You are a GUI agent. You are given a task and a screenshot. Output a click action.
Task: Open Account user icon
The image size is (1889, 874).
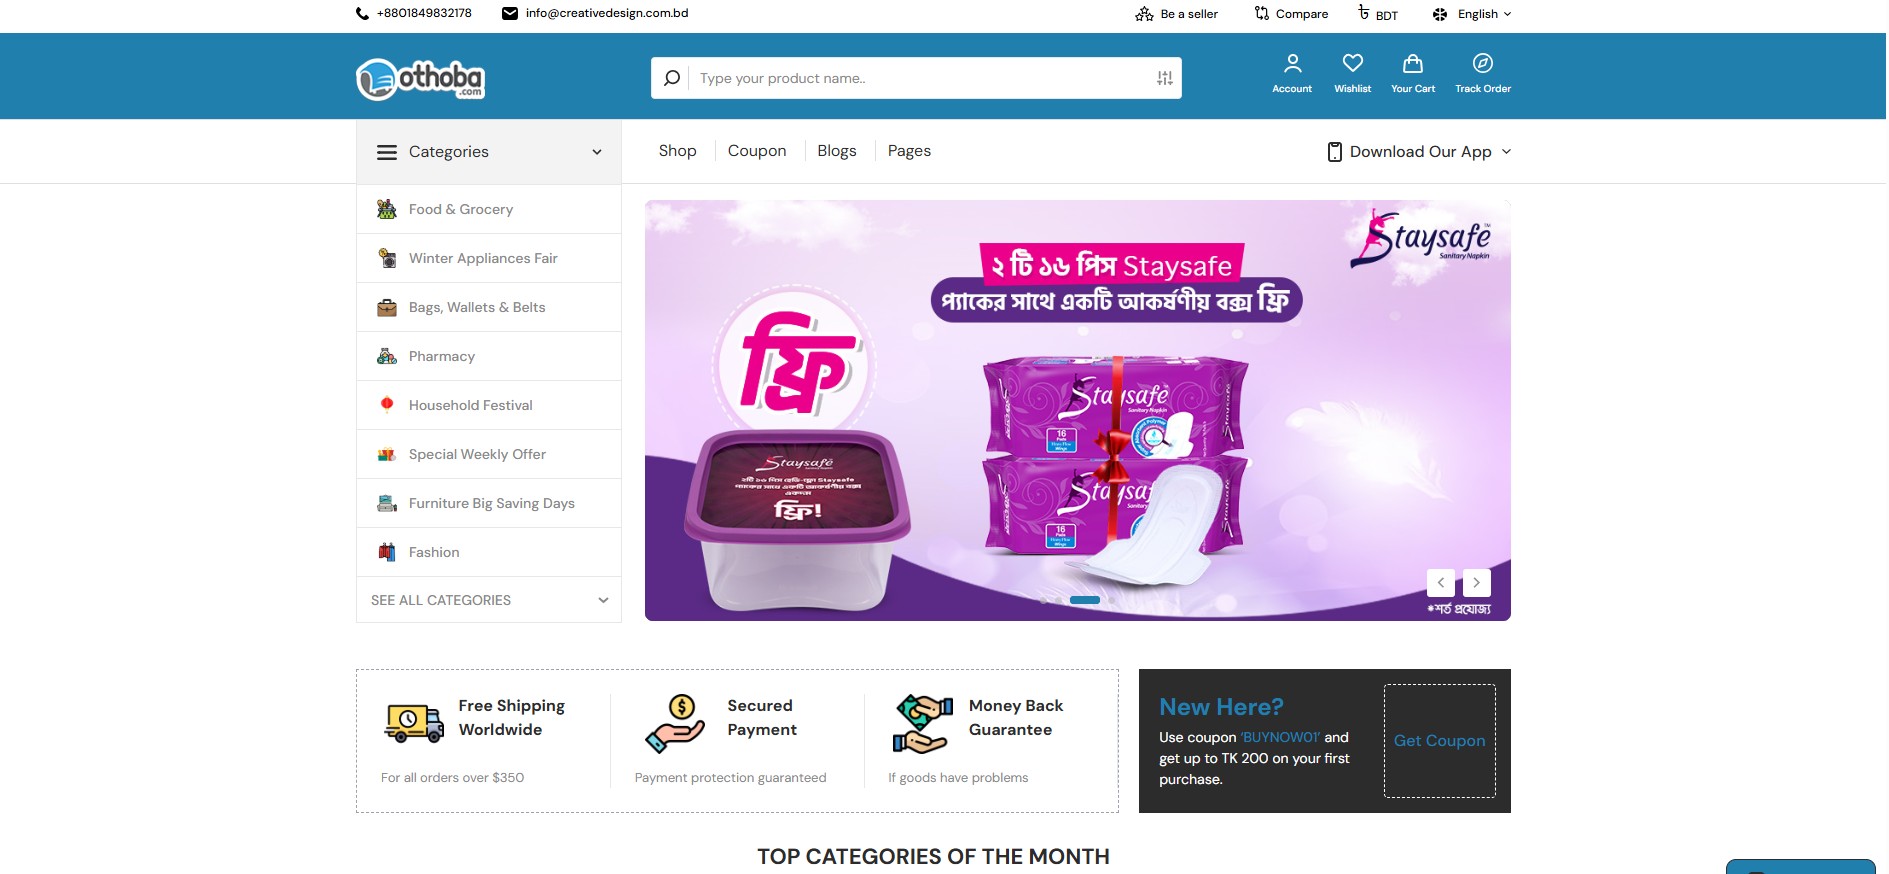tap(1293, 64)
